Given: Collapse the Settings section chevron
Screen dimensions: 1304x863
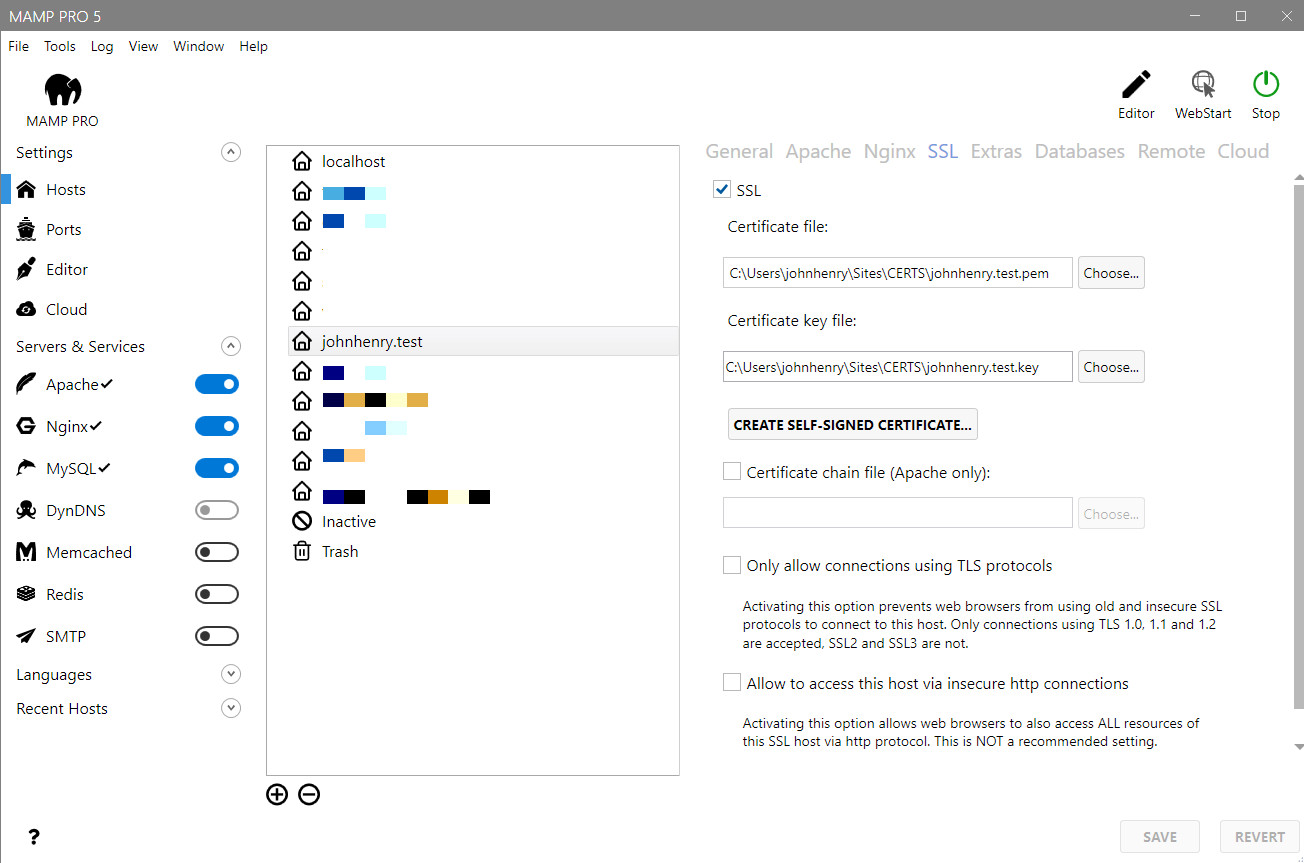Looking at the screenshot, I should [231, 152].
